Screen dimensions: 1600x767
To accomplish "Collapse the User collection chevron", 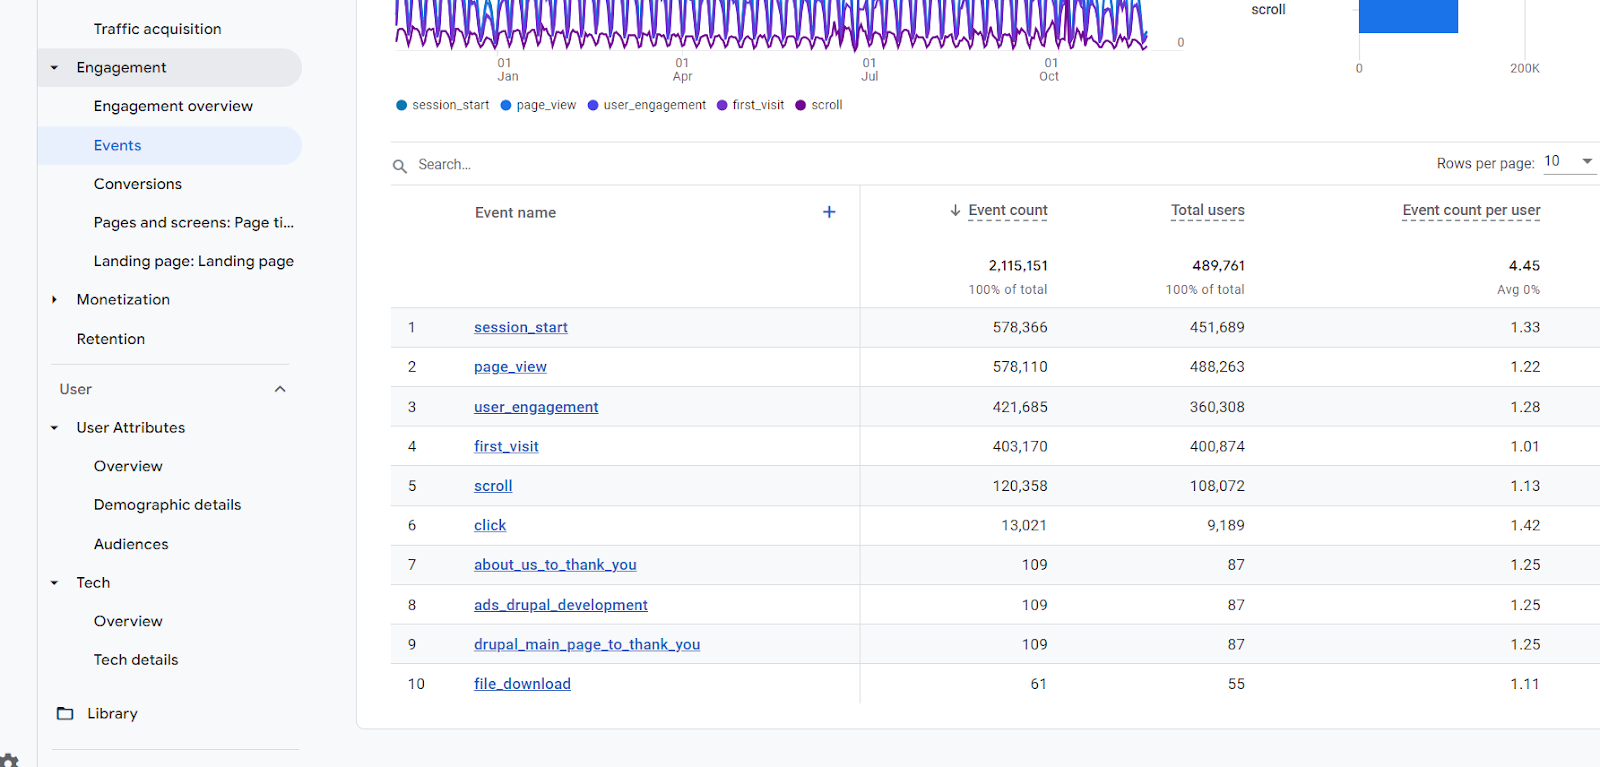I will [x=280, y=389].
